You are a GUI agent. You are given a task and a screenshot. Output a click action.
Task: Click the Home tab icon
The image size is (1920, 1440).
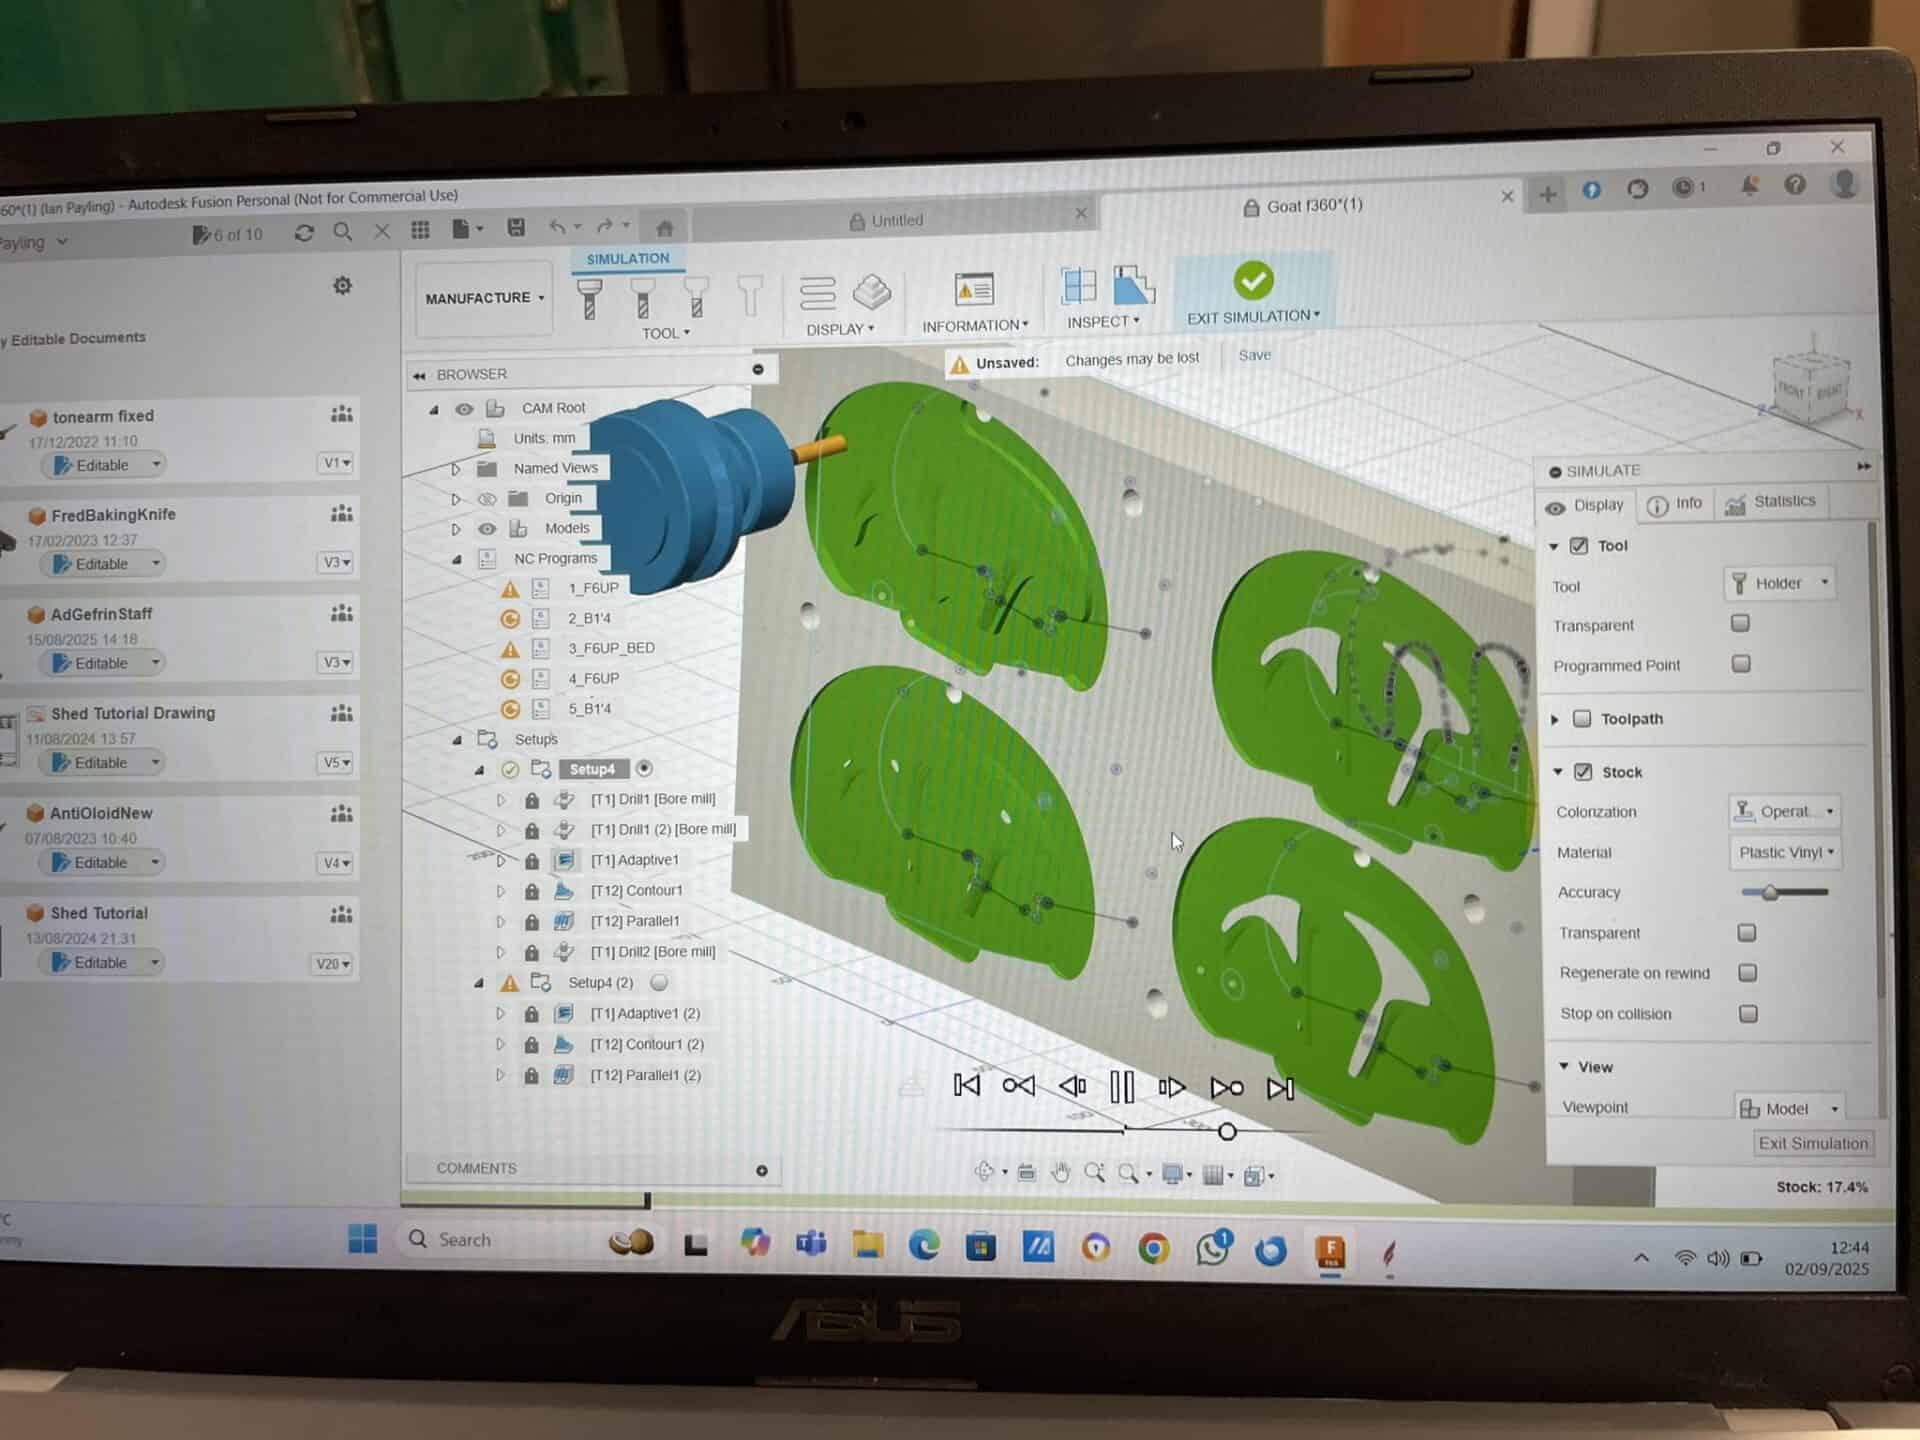(x=664, y=227)
